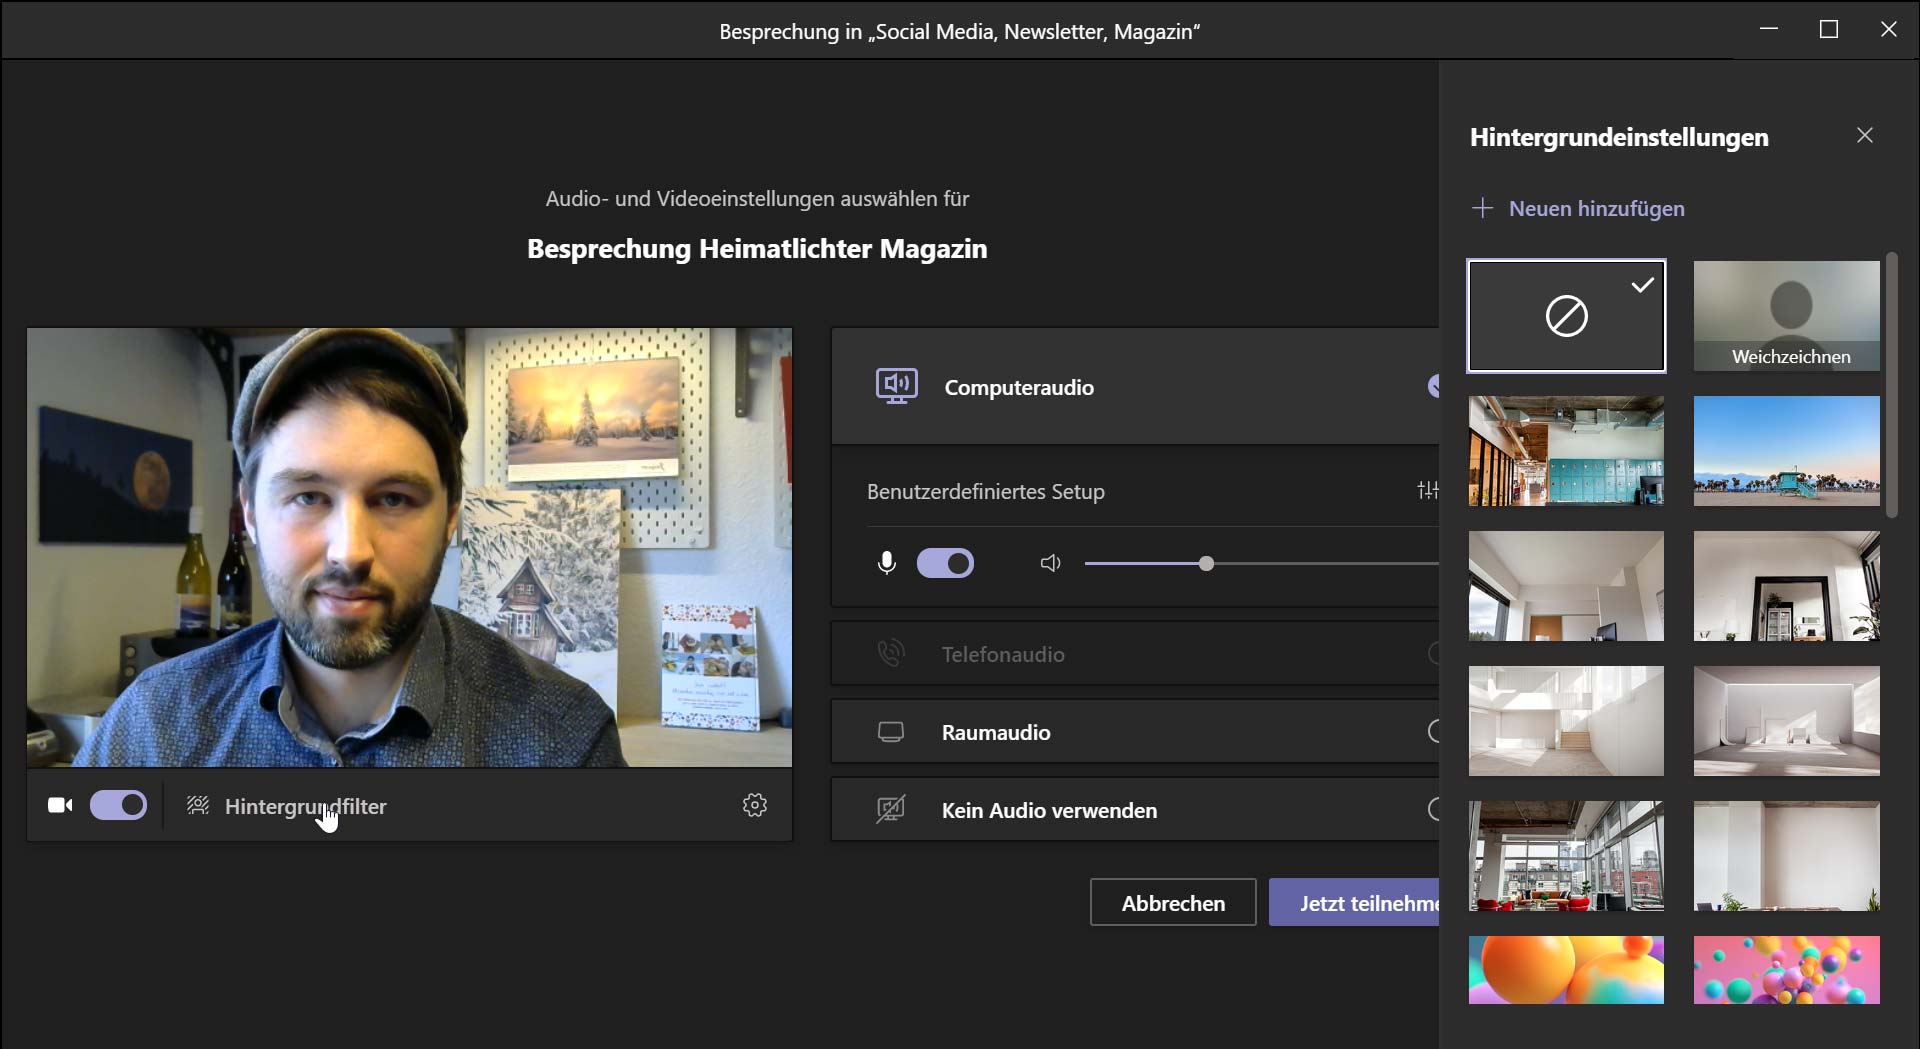Choose the Weichzeichnen blur background

click(x=1786, y=316)
